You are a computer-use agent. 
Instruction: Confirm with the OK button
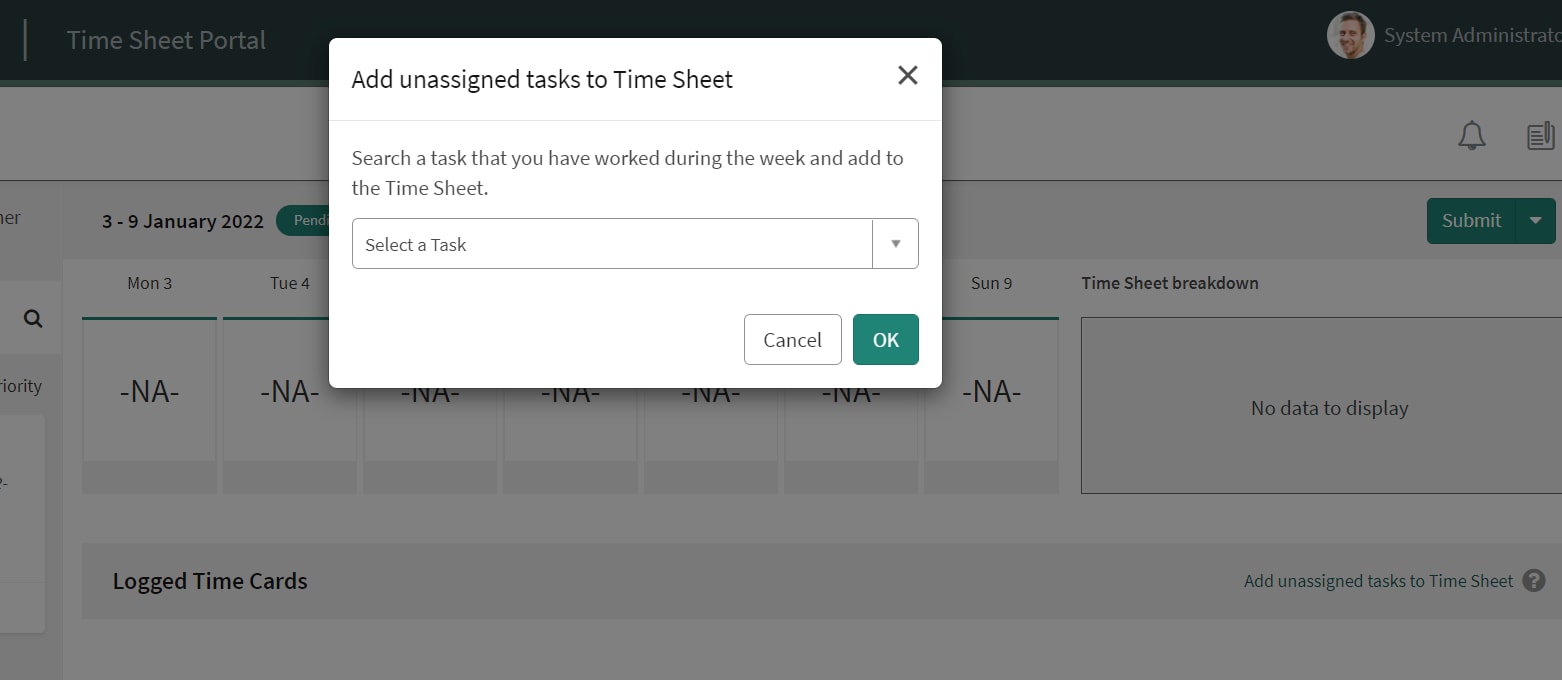coord(886,340)
